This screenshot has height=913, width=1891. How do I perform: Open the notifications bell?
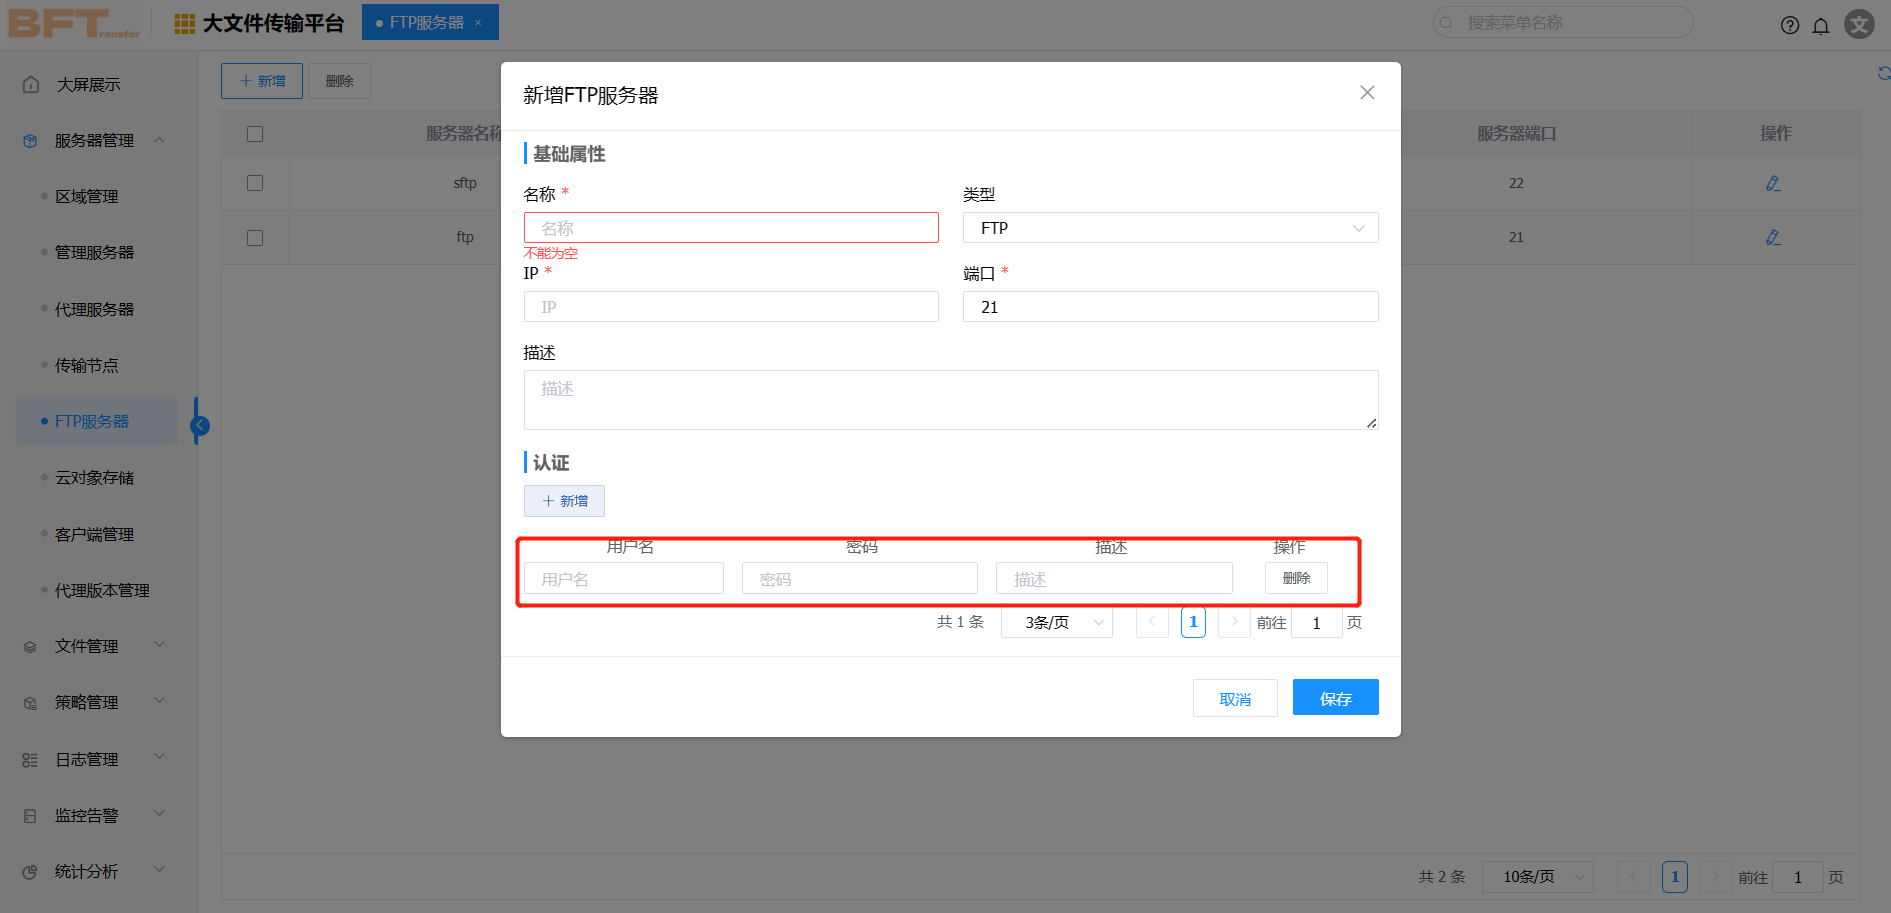[1821, 25]
